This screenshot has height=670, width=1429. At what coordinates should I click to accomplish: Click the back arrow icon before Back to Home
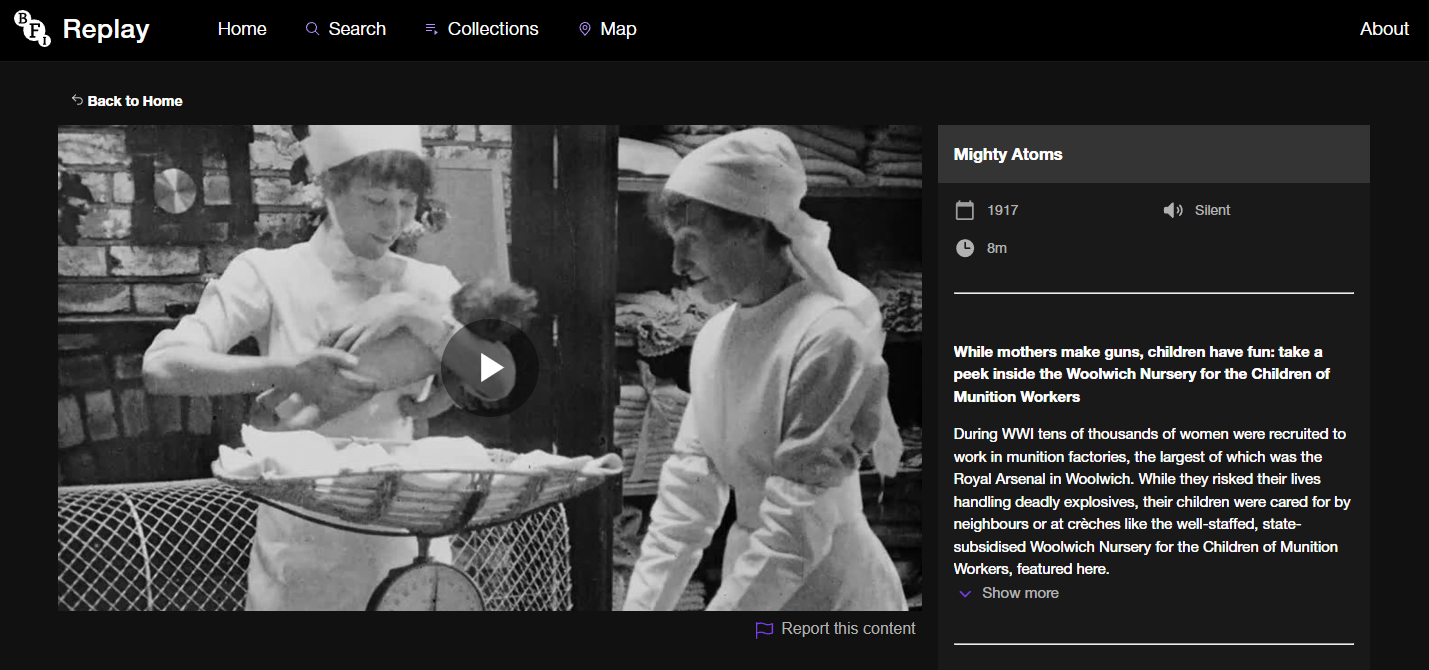(x=77, y=100)
